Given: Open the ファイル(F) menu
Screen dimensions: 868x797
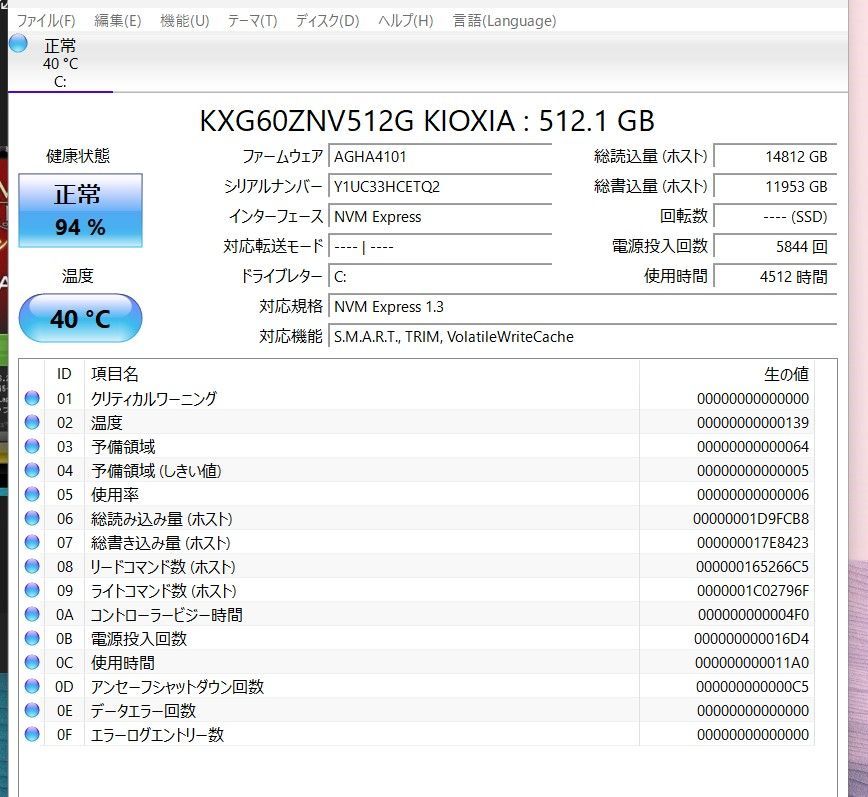Looking at the screenshot, I should [x=46, y=21].
